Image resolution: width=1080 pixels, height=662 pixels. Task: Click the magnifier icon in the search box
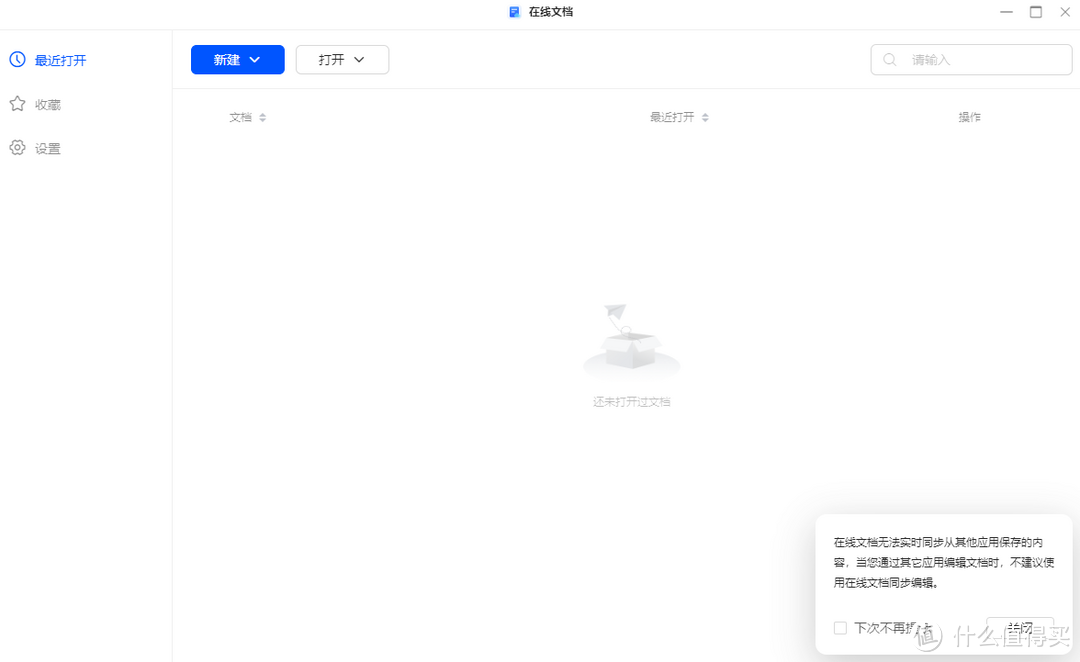tap(889, 59)
